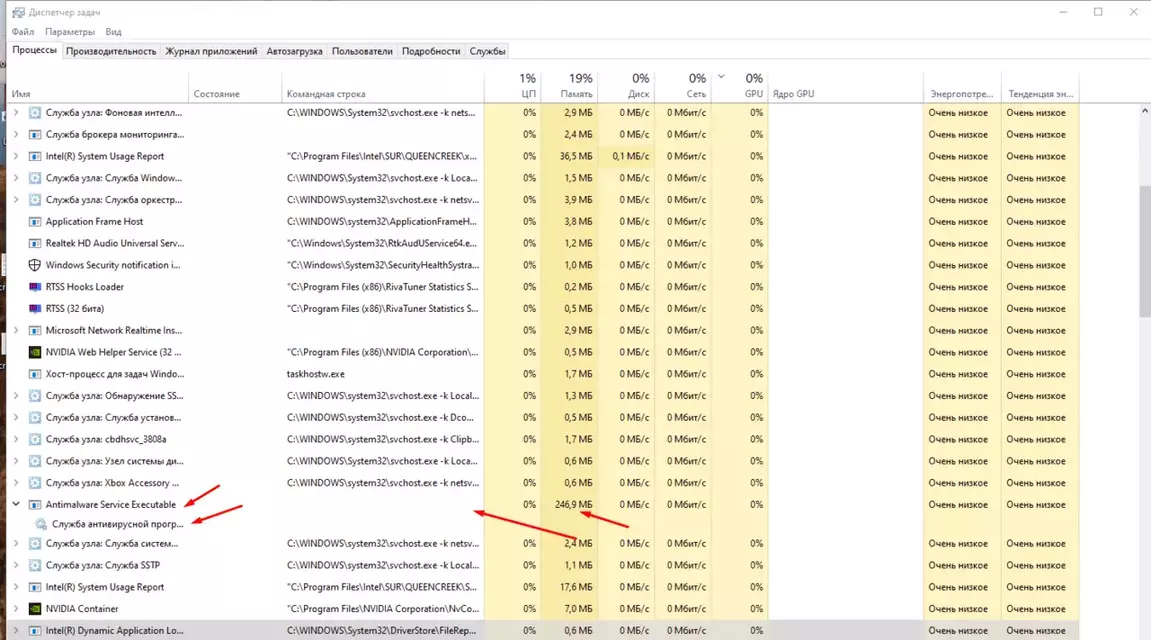Screen dimensions: 1151x640
Task: Click the Intel System Usage Report 17,6 МБ icon
Action: pos(35,587)
